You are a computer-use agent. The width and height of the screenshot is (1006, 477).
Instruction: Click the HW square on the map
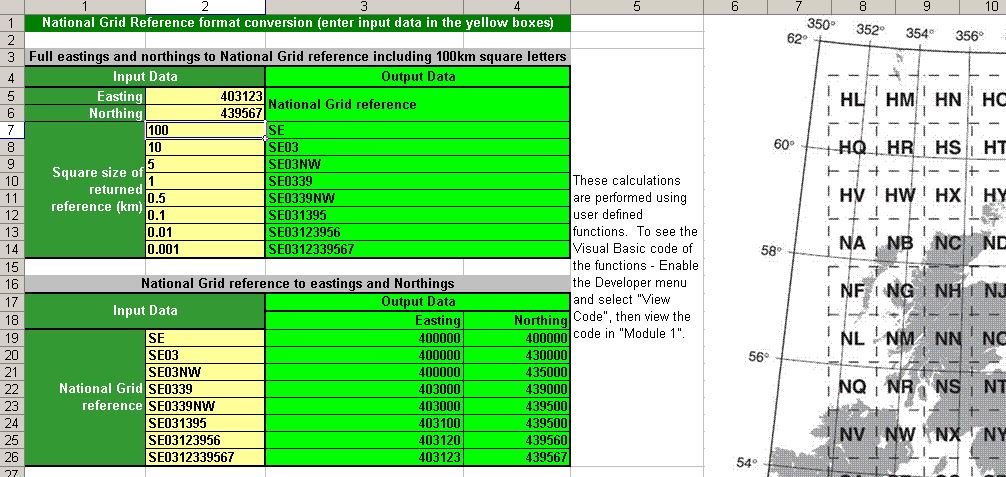point(900,195)
